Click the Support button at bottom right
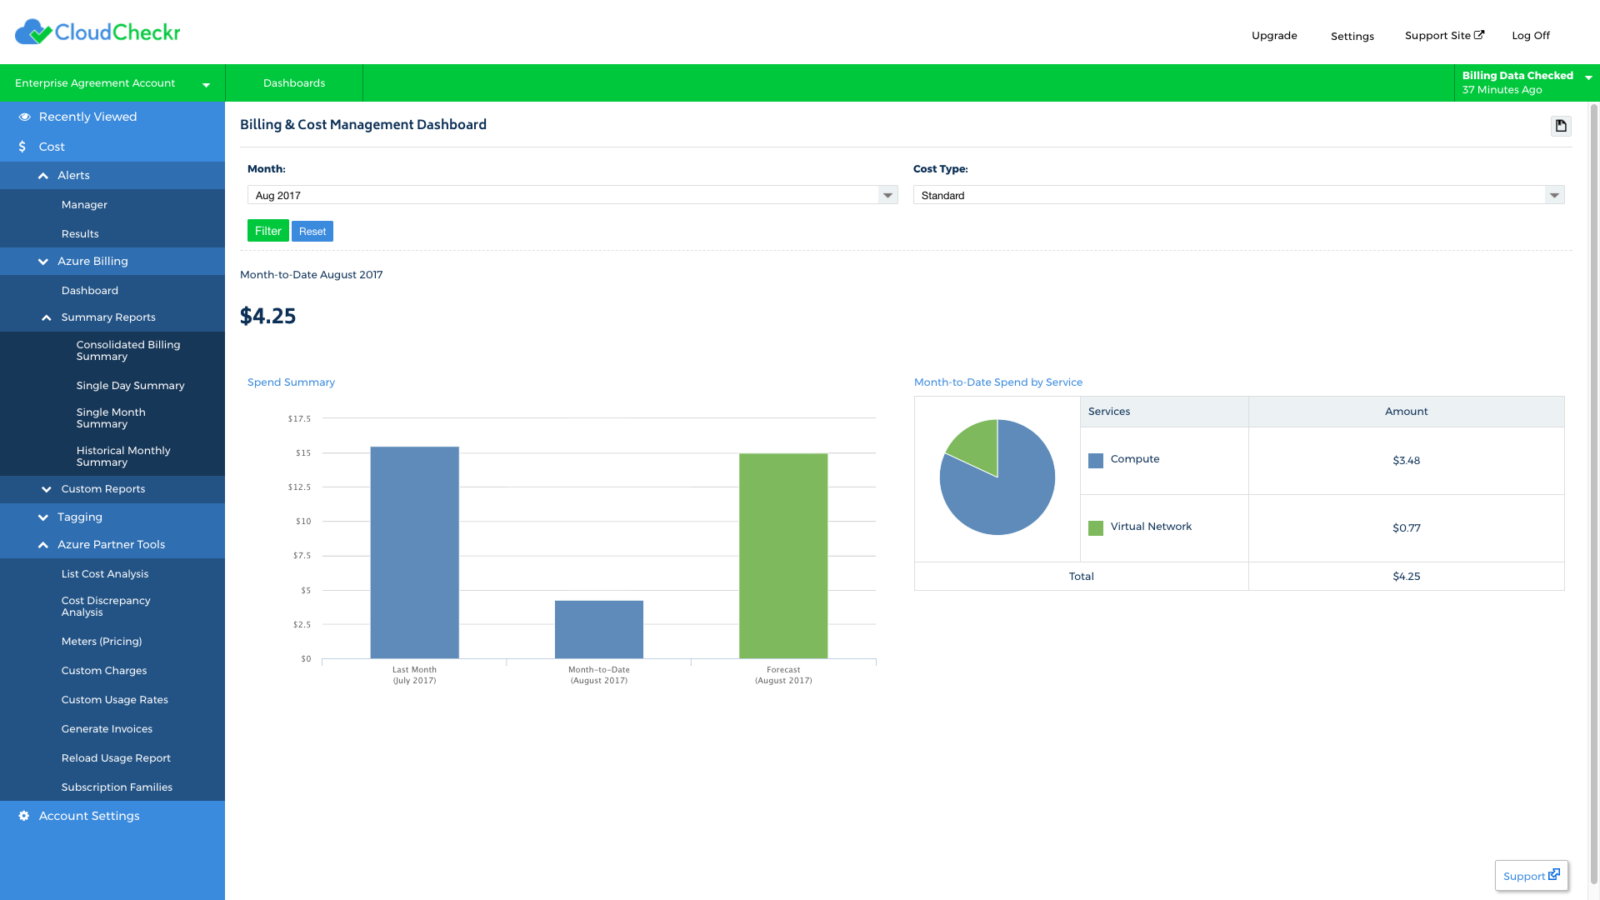This screenshot has height=900, width=1600. click(1531, 876)
